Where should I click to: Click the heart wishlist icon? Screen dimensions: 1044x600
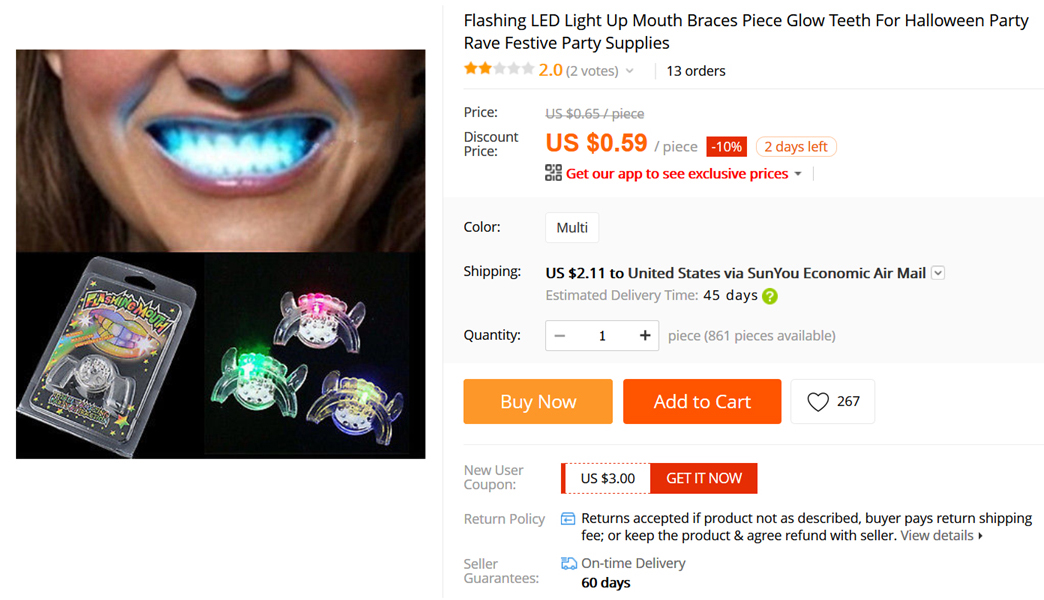tap(818, 401)
